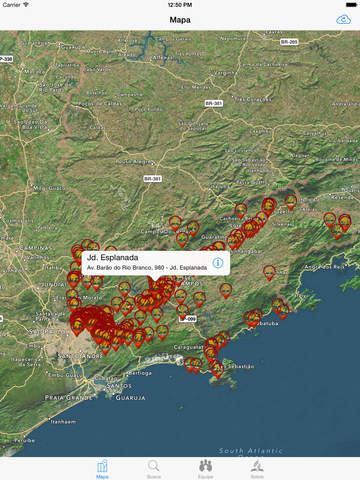This screenshot has height=480, width=360.
Task: Tap the Santos city label on map
Action: point(119,386)
